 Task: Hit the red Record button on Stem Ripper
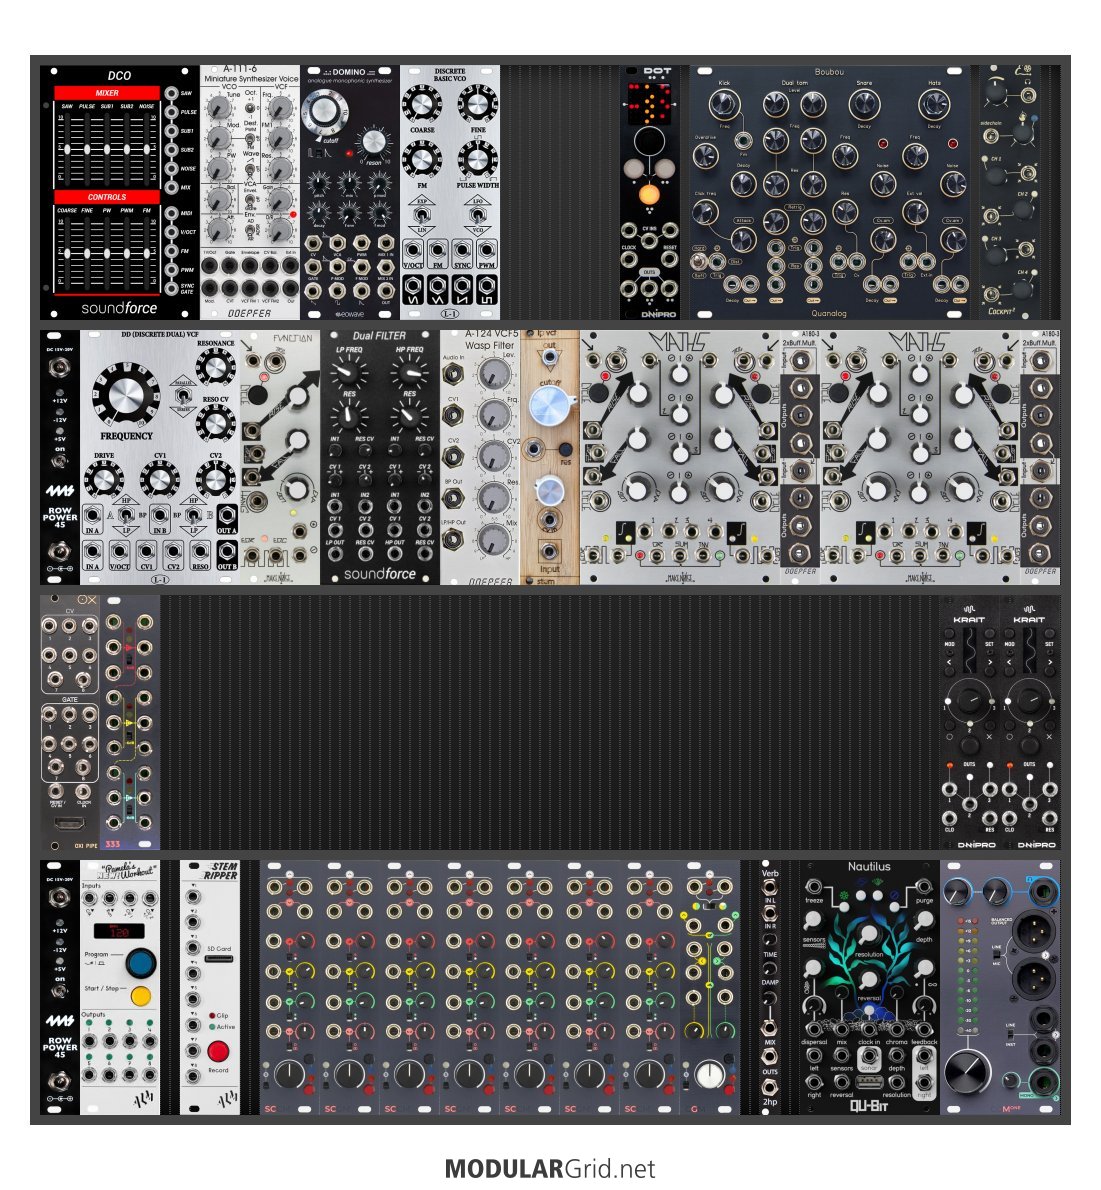click(217, 1051)
